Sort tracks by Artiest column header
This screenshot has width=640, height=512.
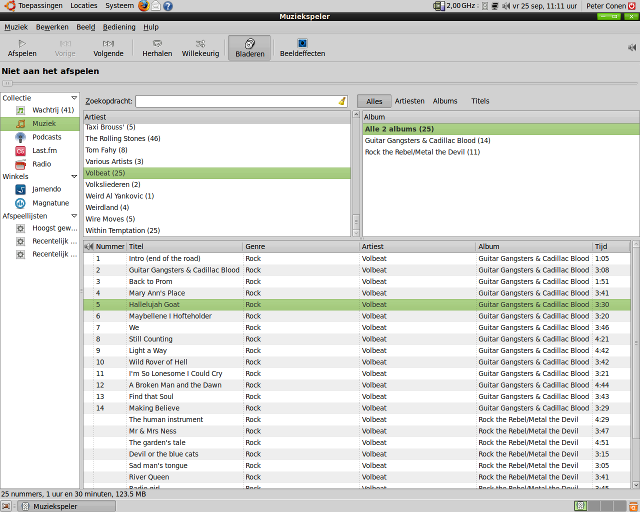tap(418, 247)
